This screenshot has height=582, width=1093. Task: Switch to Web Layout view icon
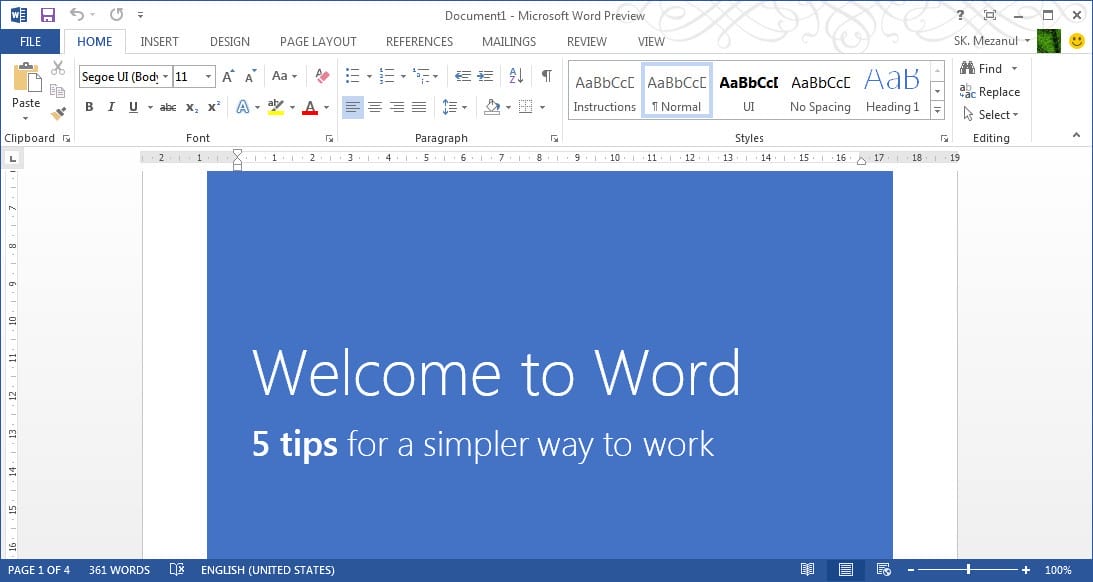click(884, 569)
